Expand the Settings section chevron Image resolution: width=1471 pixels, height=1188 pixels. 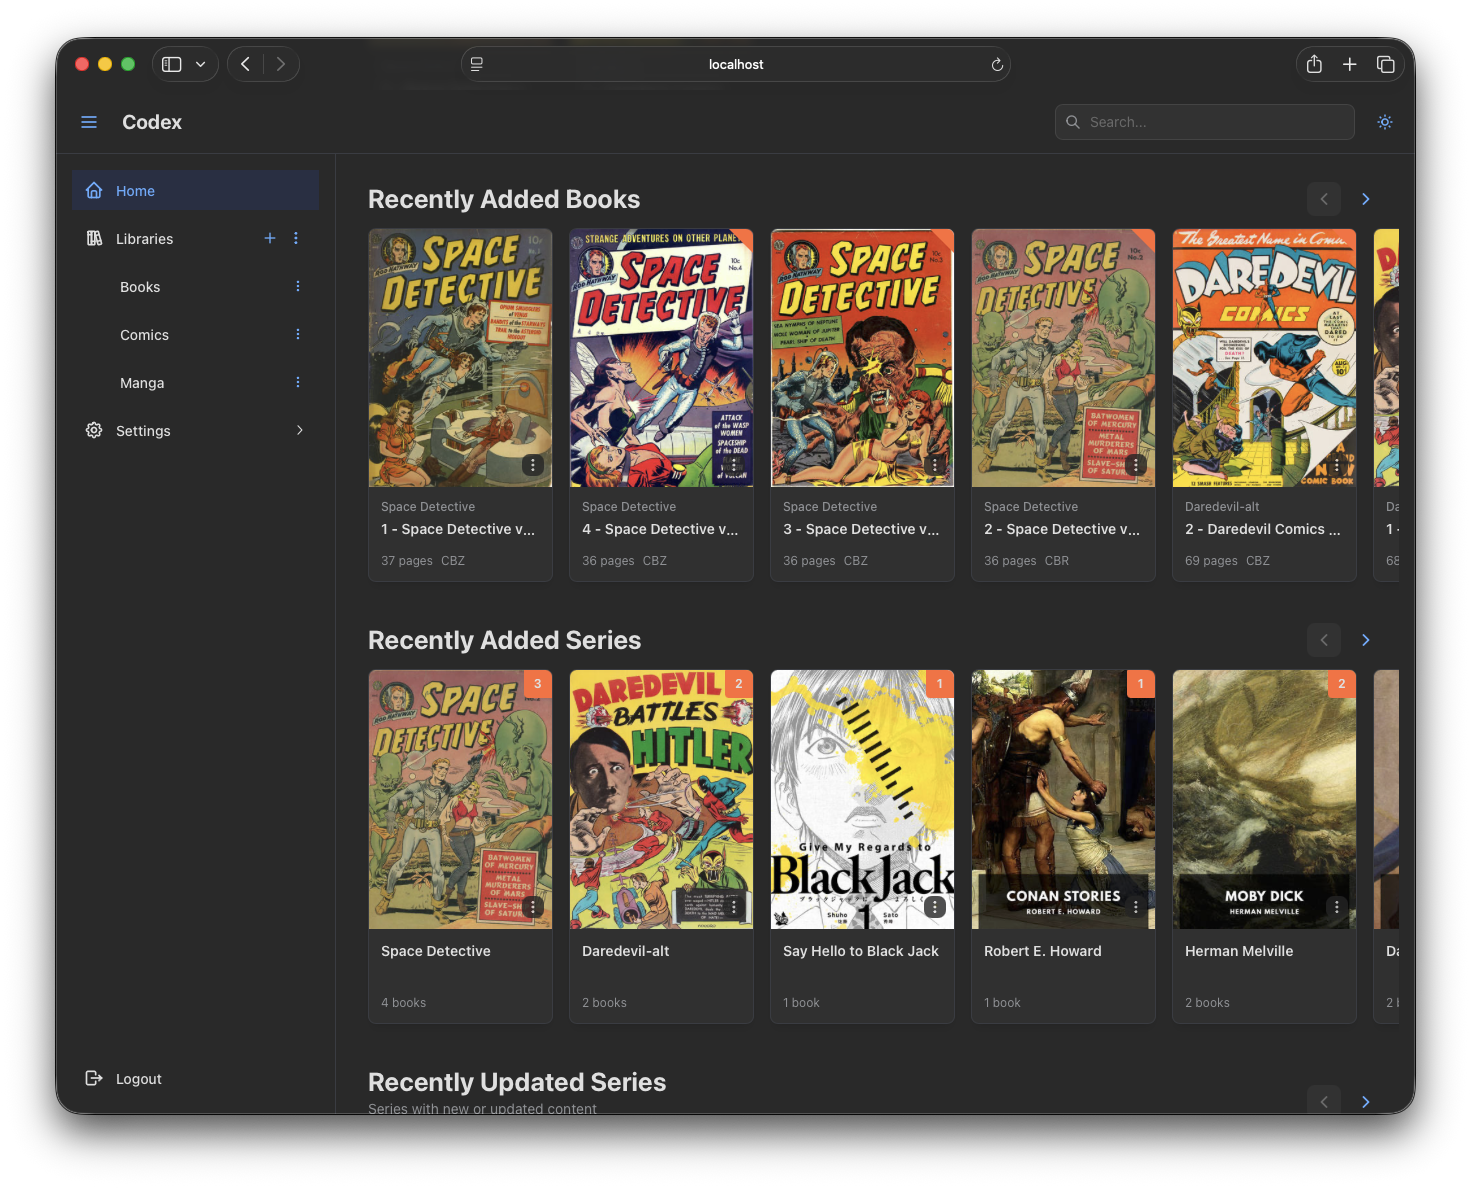[300, 430]
